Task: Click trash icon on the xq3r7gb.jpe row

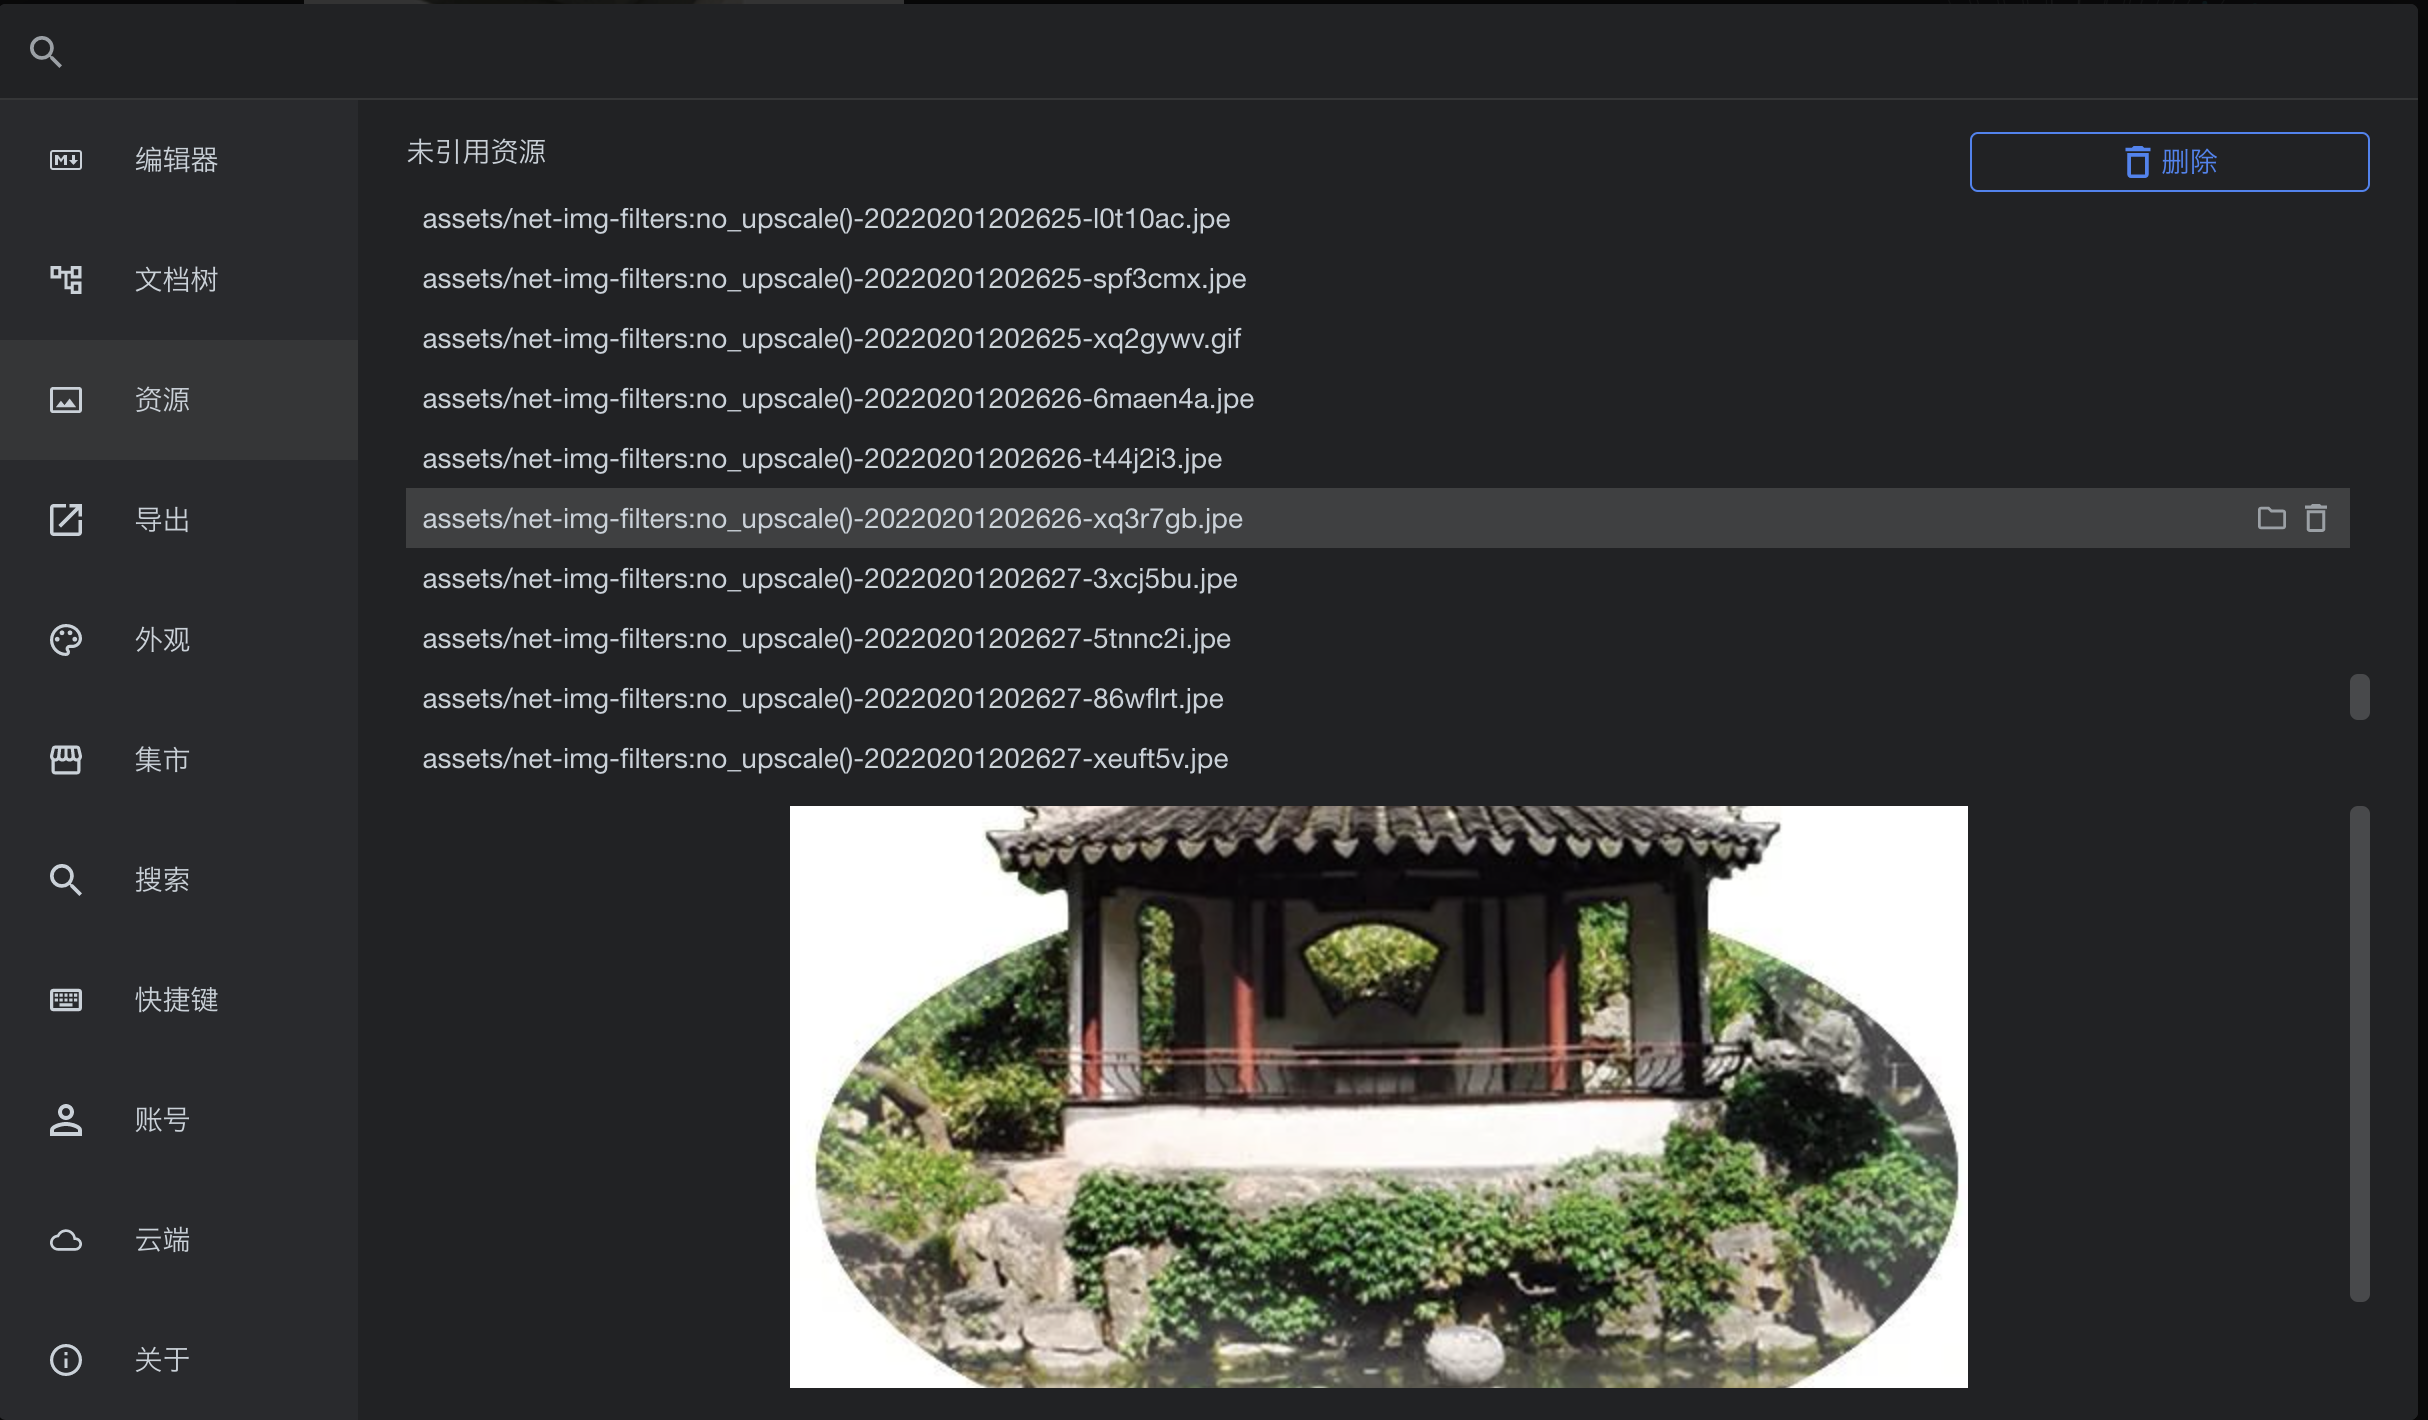Action: tap(2317, 518)
